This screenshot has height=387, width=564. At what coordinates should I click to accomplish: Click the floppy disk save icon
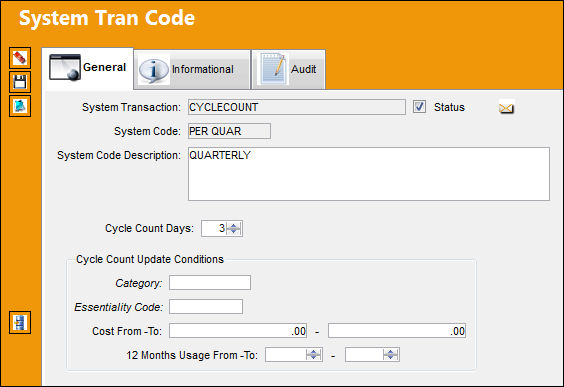(x=20, y=82)
